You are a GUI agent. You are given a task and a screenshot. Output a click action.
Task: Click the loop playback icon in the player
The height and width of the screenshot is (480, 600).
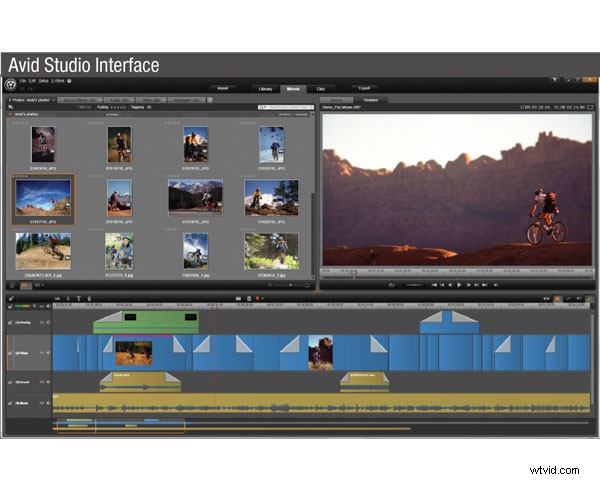(x=391, y=285)
